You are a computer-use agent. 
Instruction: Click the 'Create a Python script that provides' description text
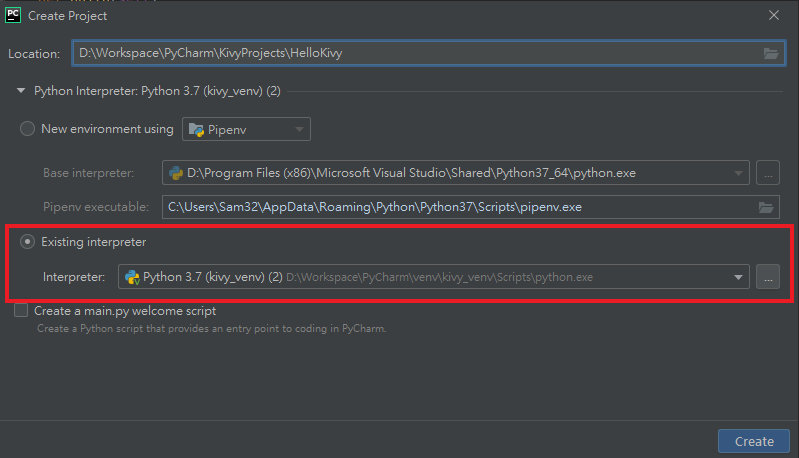[x=211, y=329]
